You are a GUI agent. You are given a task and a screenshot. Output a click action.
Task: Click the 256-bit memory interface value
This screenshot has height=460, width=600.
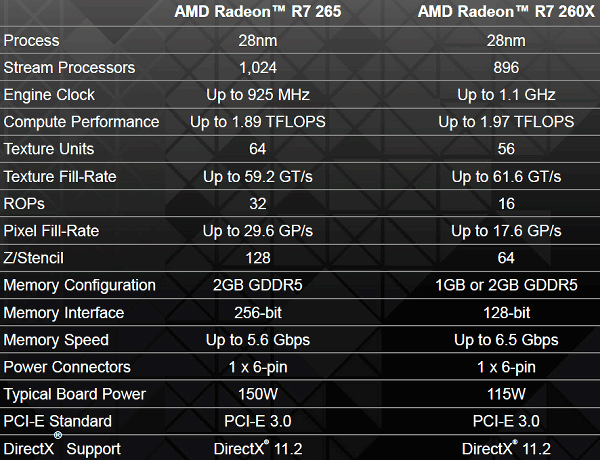(258, 313)
